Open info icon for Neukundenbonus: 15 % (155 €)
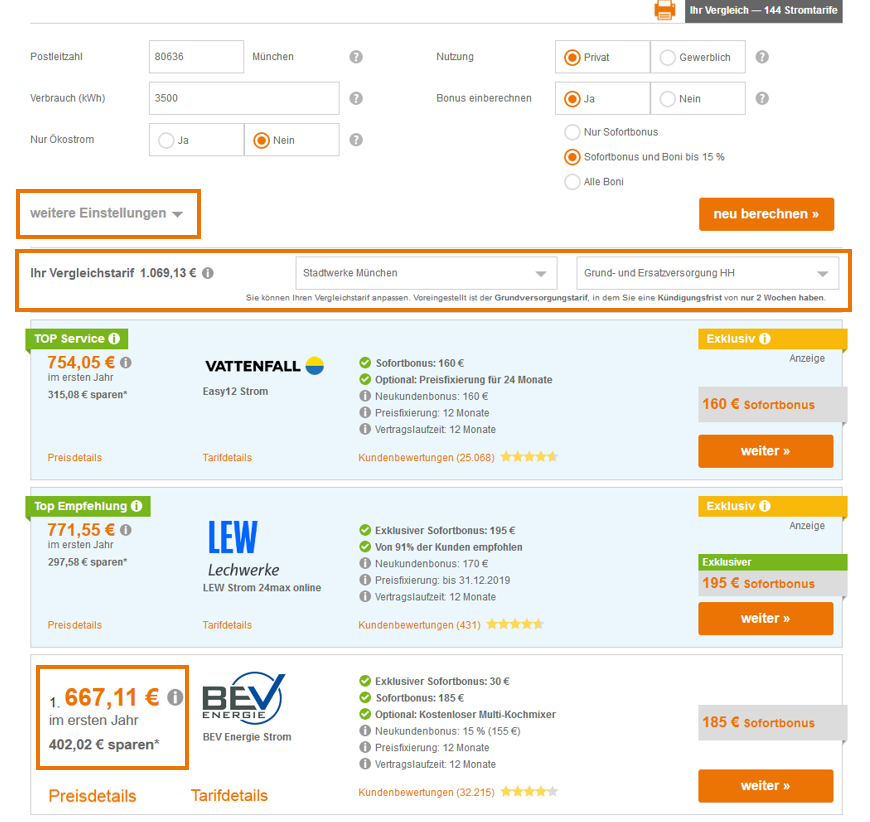The width and height of the screenshot is (870, 822). [365, 731]
